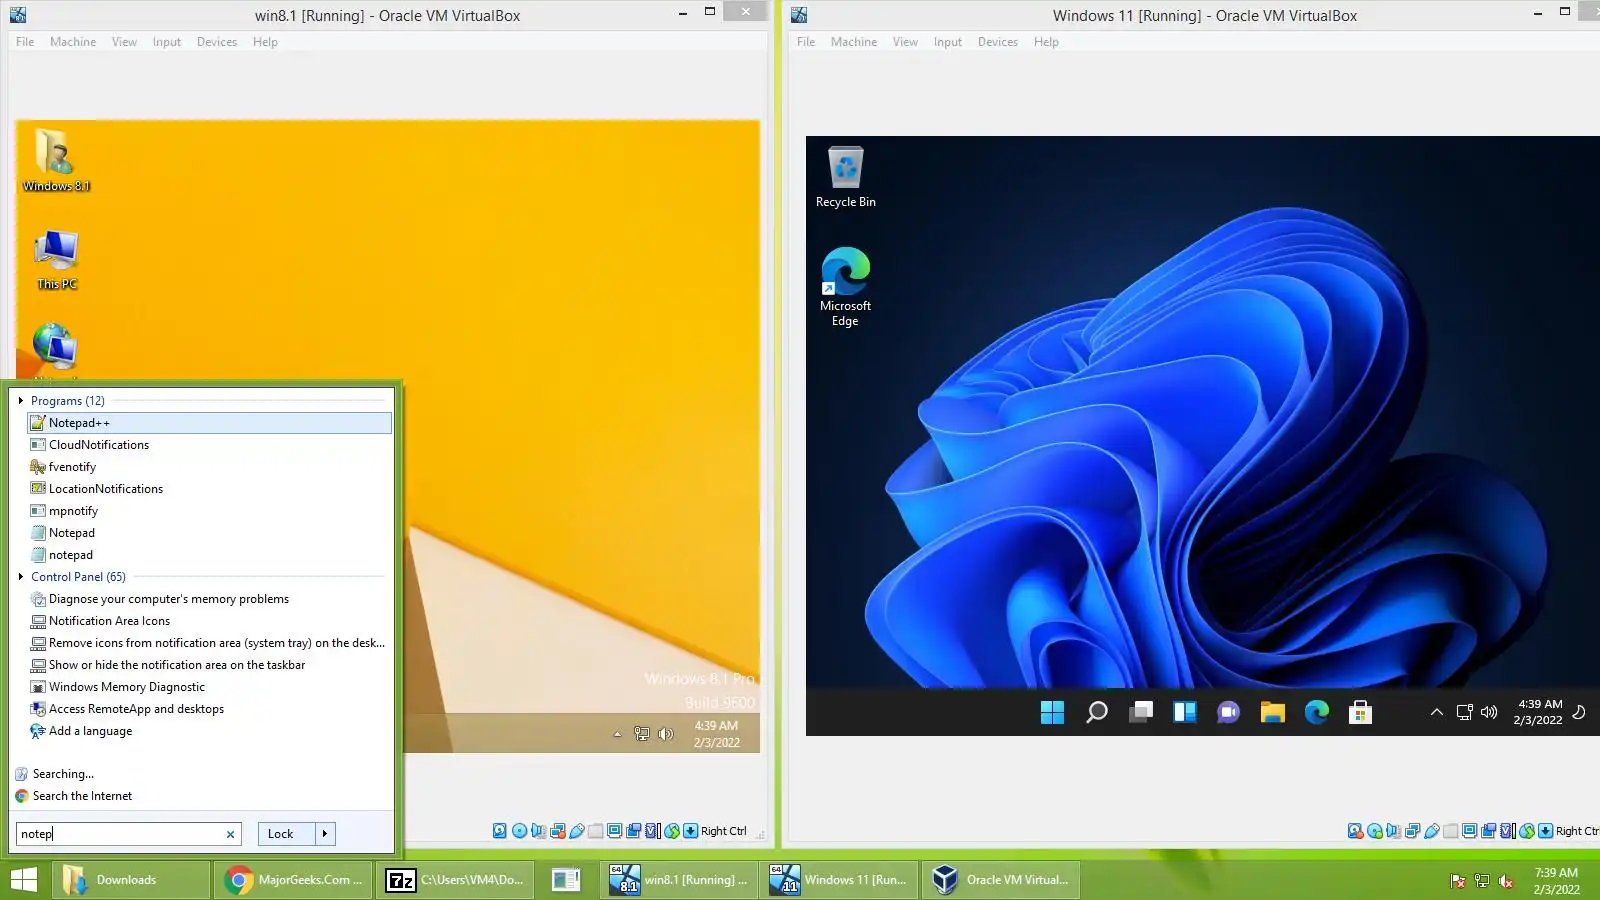Open Microsoft Store in the Windows 11 taskbar
The image size is (1600, 900).
(1360, 712)
